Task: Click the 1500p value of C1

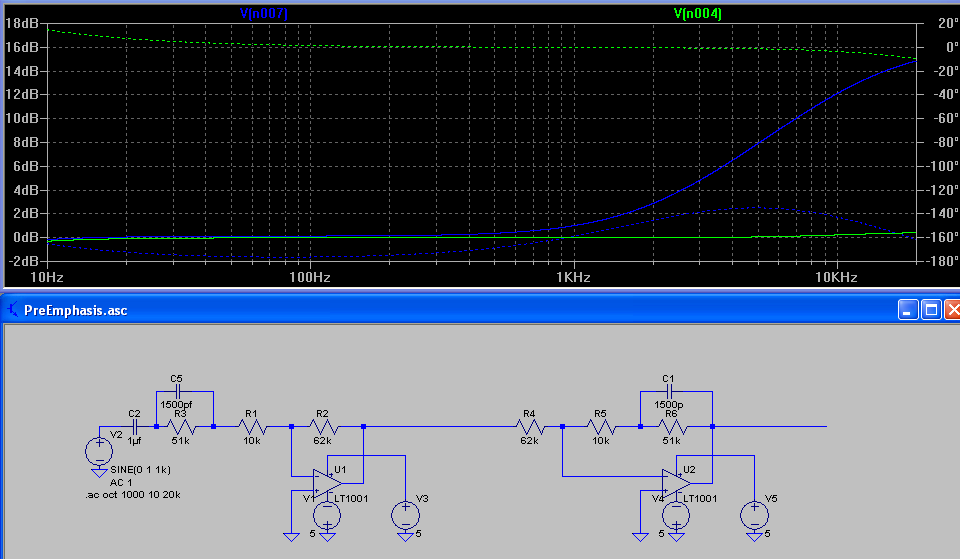Action: tap(669, 405)
